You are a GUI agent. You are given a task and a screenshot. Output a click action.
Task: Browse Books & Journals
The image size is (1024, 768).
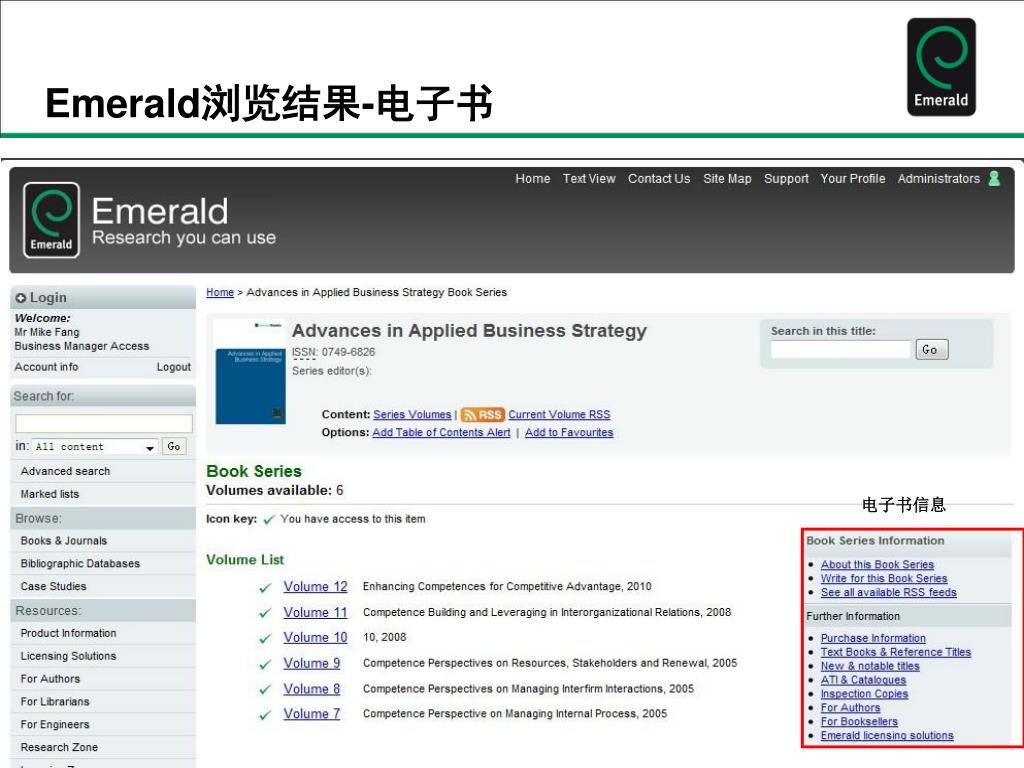point(63,541)
